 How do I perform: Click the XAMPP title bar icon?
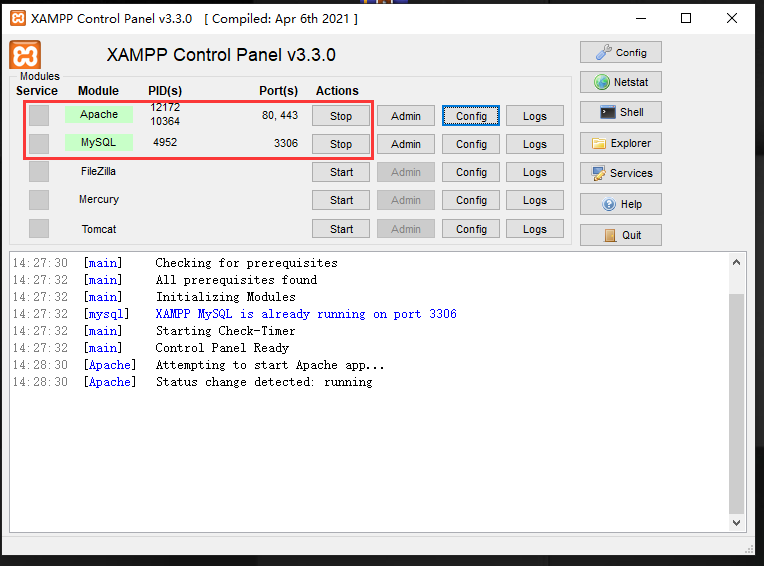click(18, 19)
